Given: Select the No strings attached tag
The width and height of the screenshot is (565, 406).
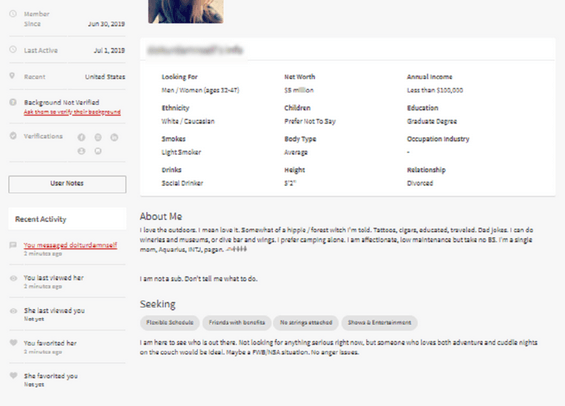Looking at the screenshot, I should [306, 322].
